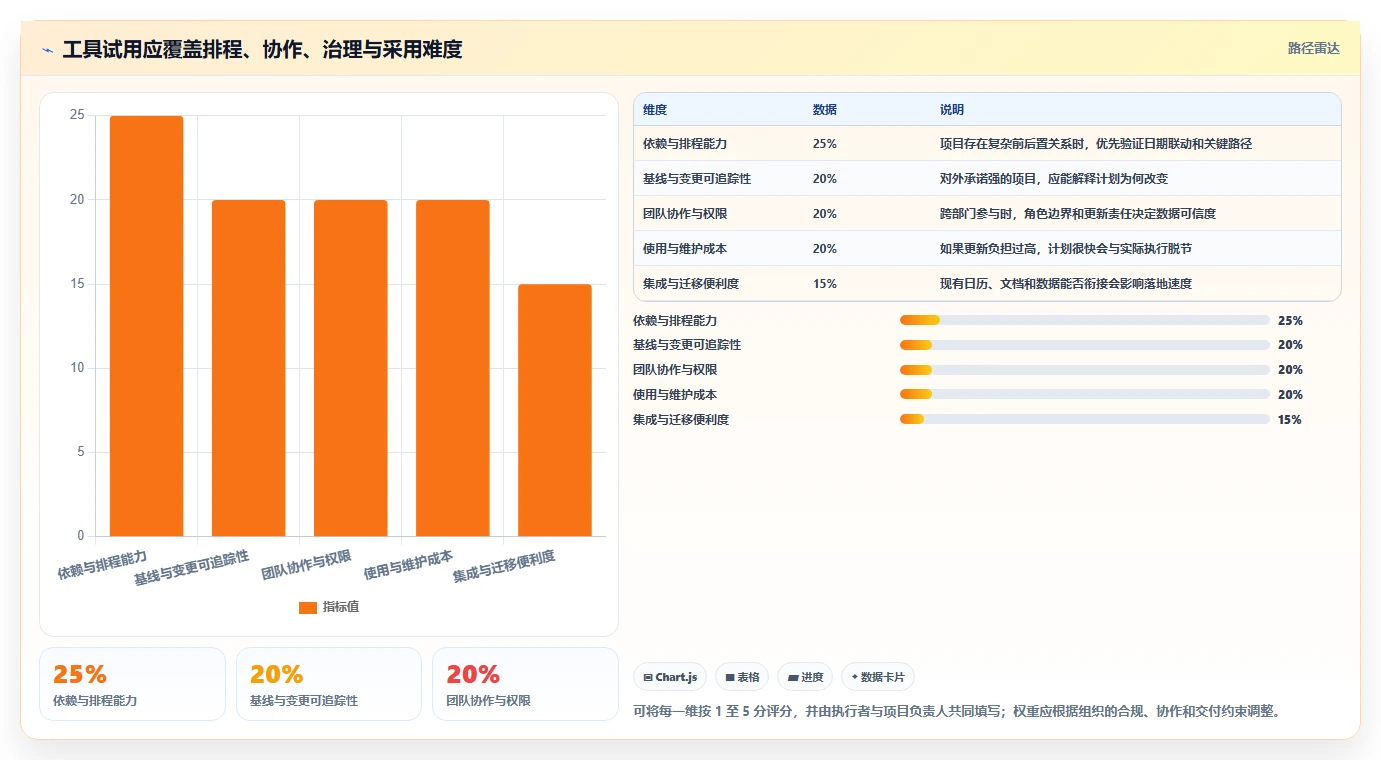This screenshot has height=760, width=1381.
Task: Click the 依赖与排程能力 chart axis label
Action: coord(103,565)
